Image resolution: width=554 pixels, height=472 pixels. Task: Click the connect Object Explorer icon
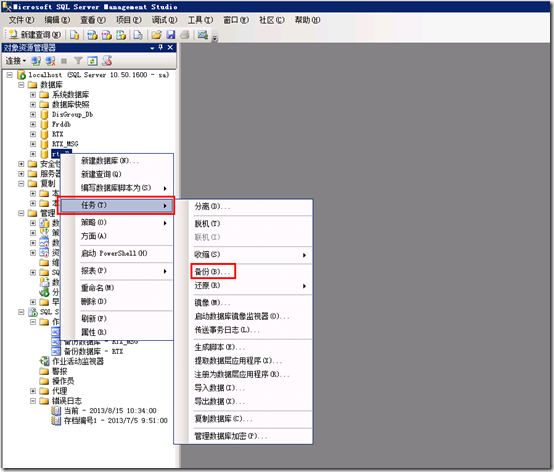pyautogui.click(x=36, y=61)
